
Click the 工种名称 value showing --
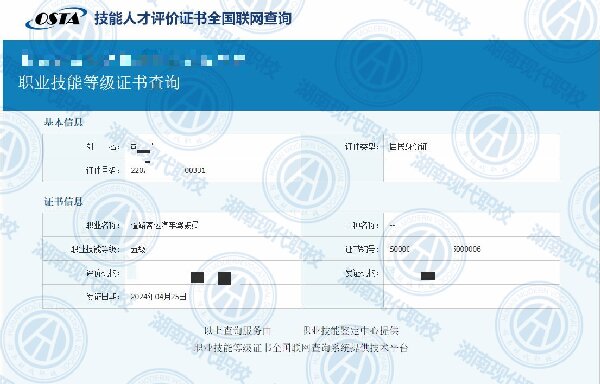(392, 226)
